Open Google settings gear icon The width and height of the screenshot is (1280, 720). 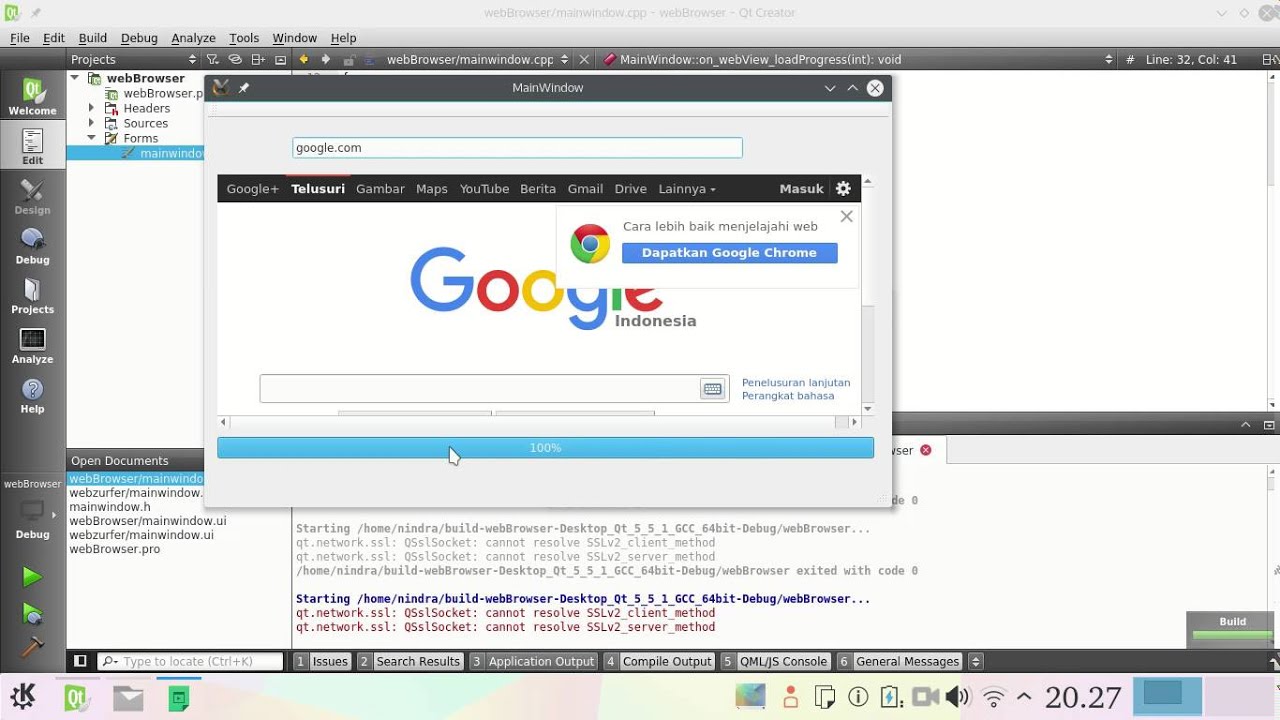pos(843,188)
